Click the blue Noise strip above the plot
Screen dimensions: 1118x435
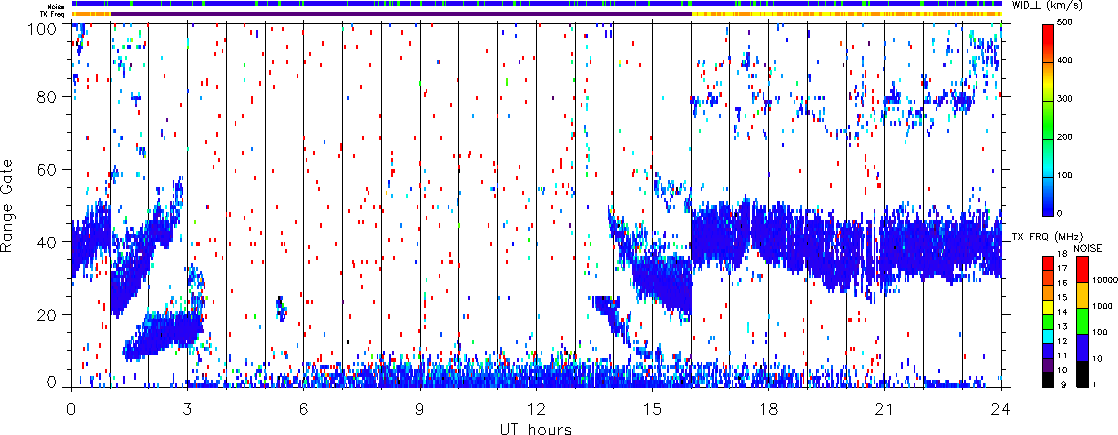(537, 4)
